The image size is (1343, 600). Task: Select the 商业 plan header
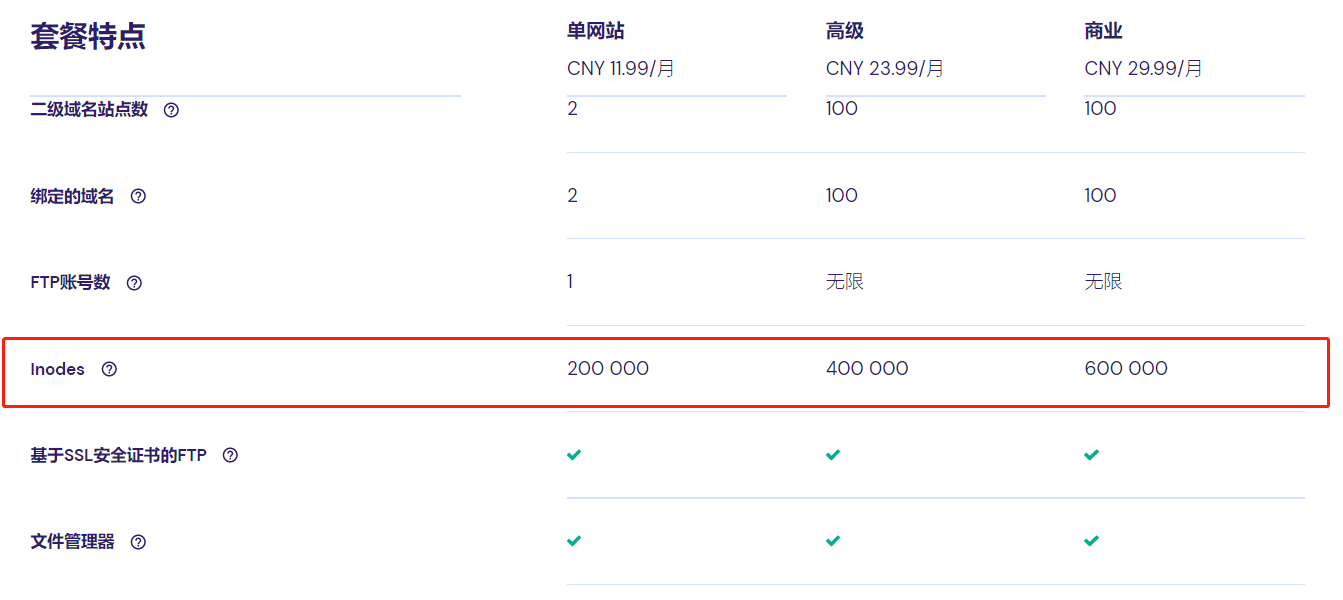[x=1103, y=32]
